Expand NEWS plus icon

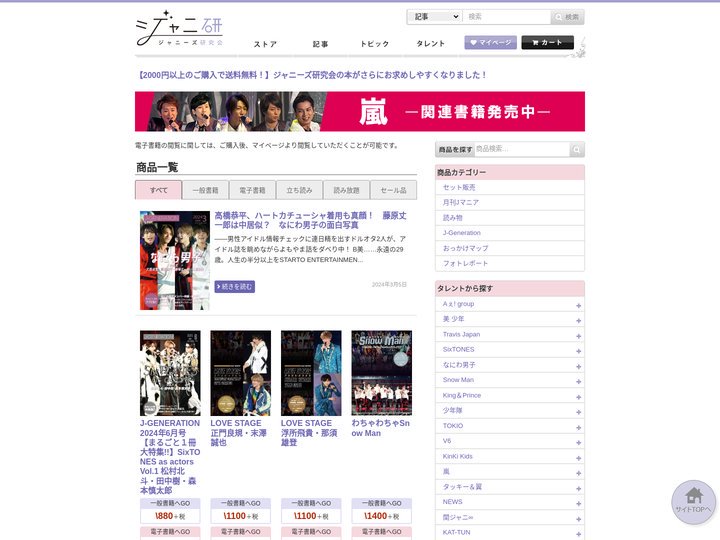pos(579,504)
